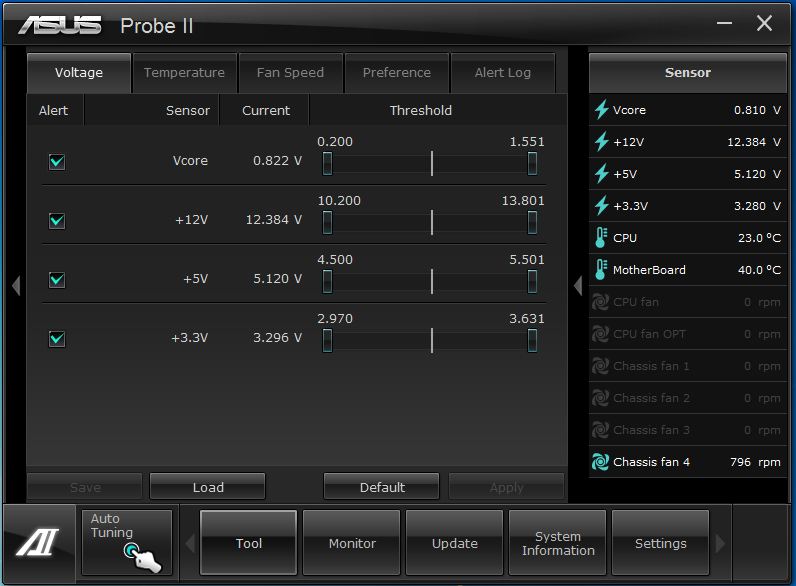Click the 796 rpm Chassis fan 4 reading
The image size is (796, 586).
click(755, 462)
